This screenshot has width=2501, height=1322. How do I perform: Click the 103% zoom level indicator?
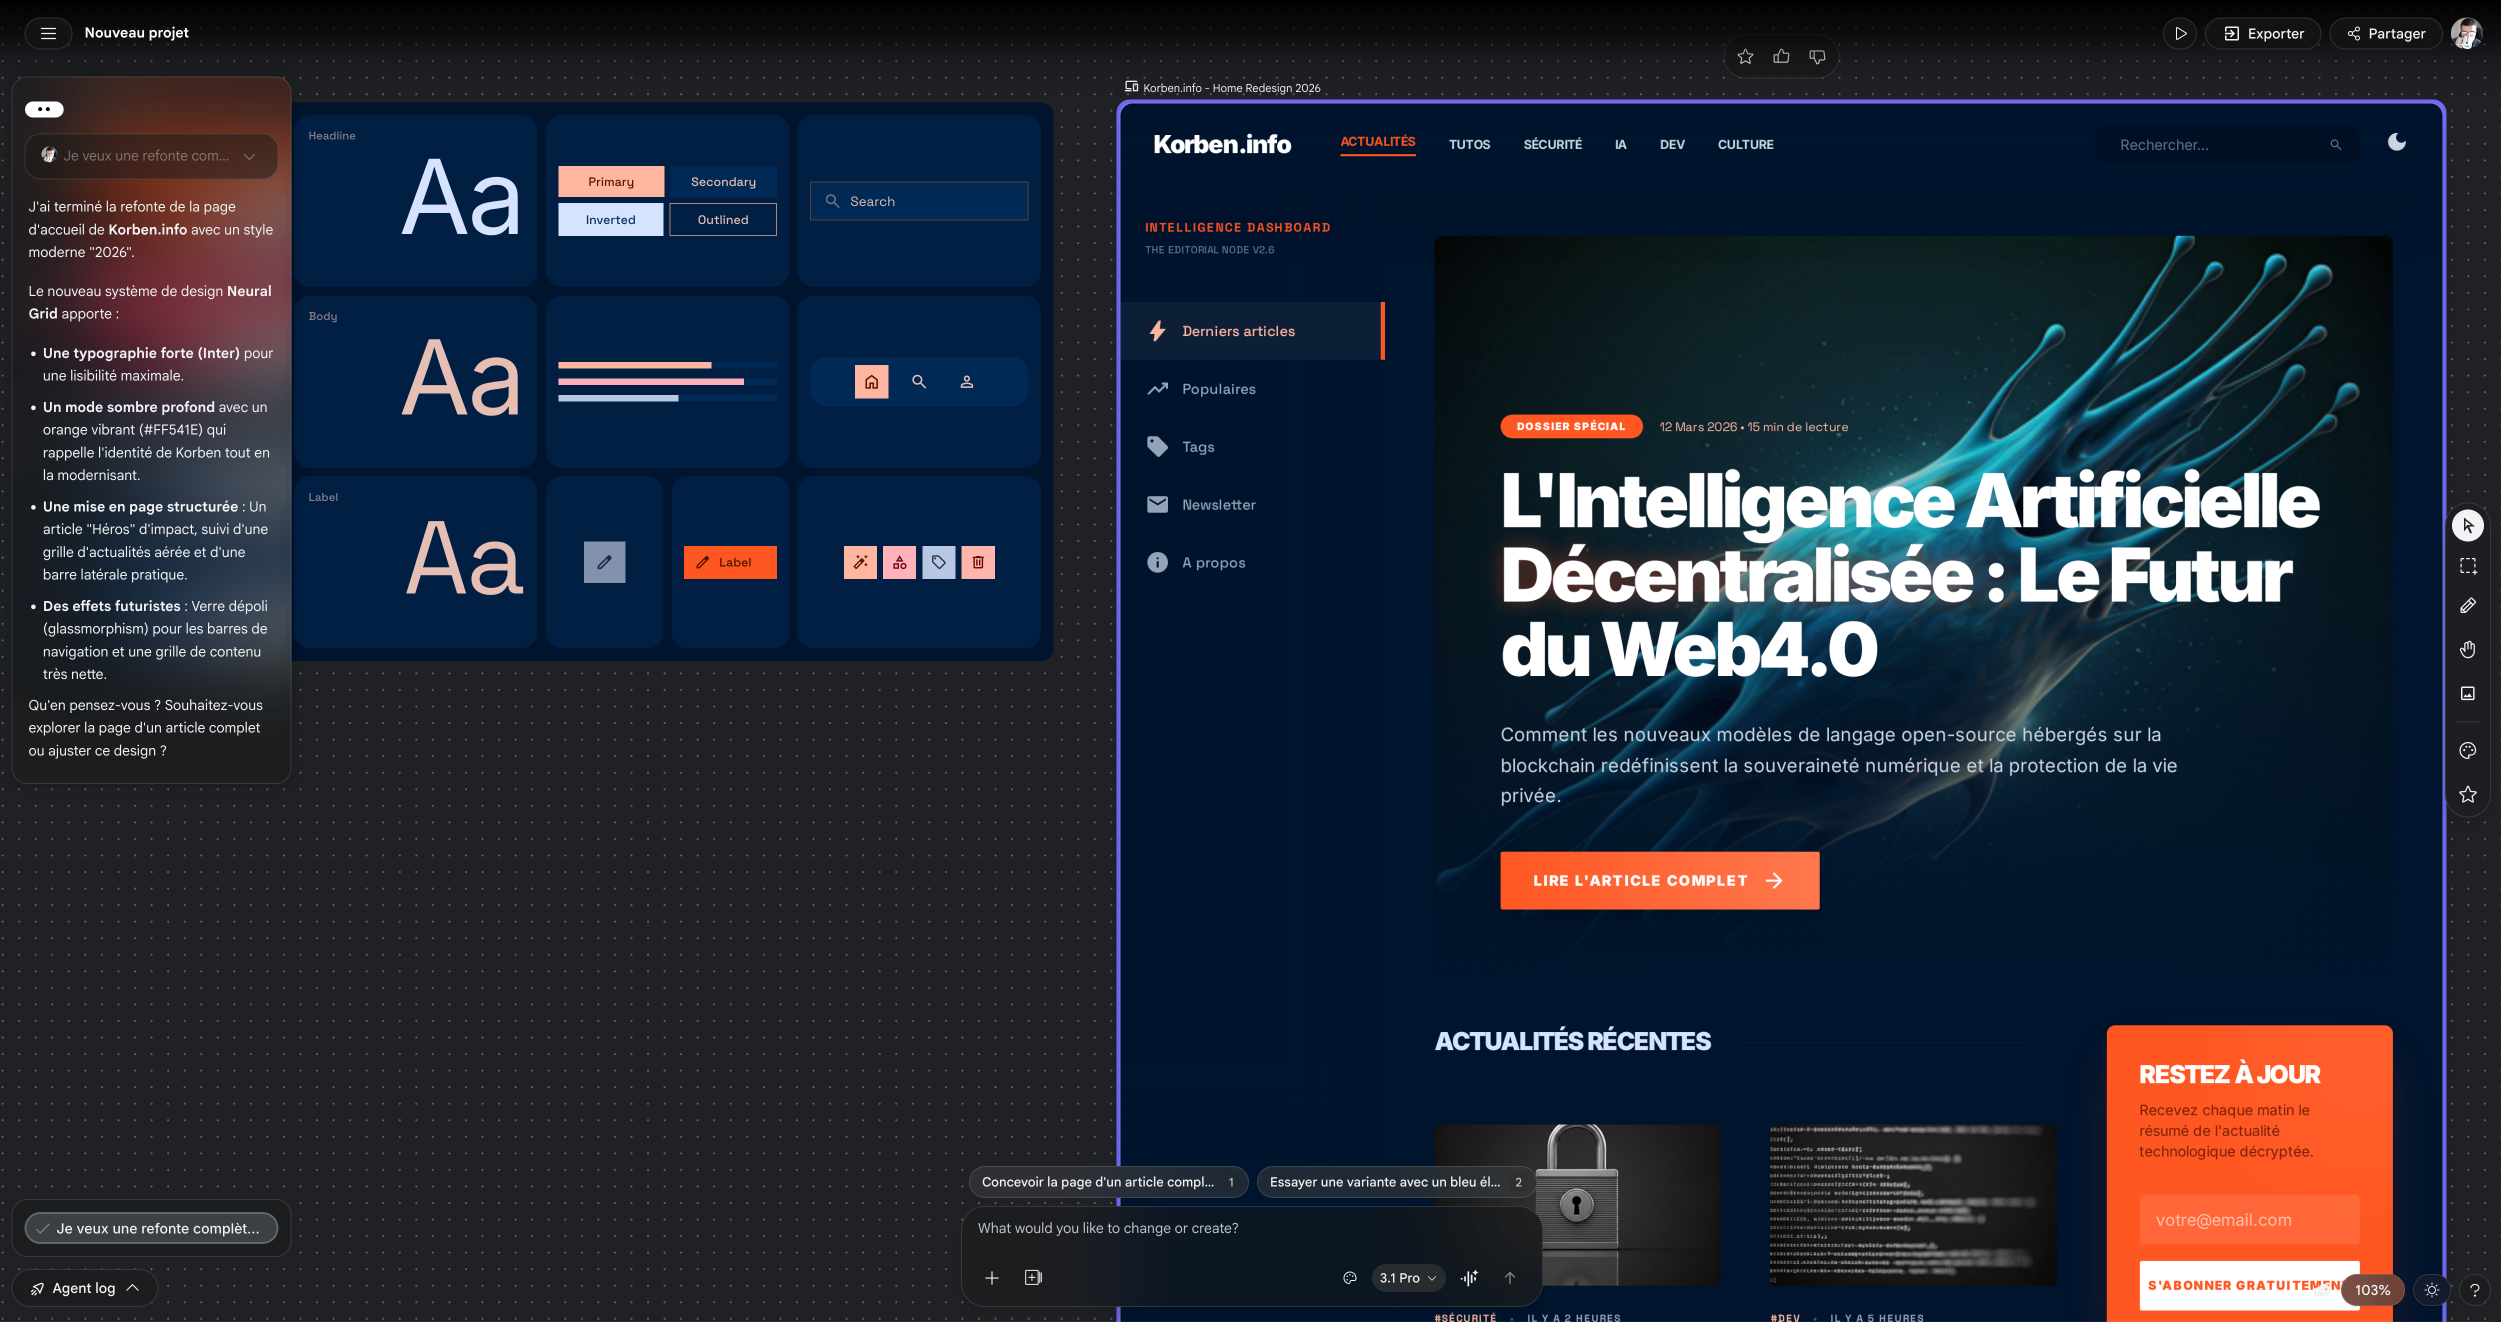(2372, 1290)
